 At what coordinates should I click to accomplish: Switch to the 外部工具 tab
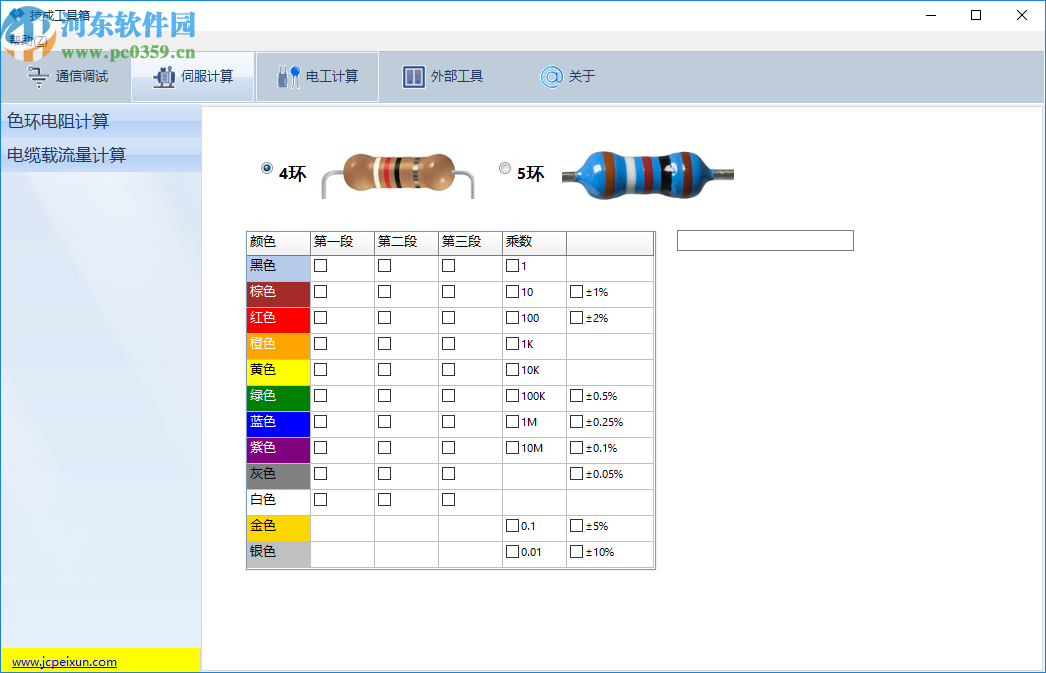tap(443, 77)
